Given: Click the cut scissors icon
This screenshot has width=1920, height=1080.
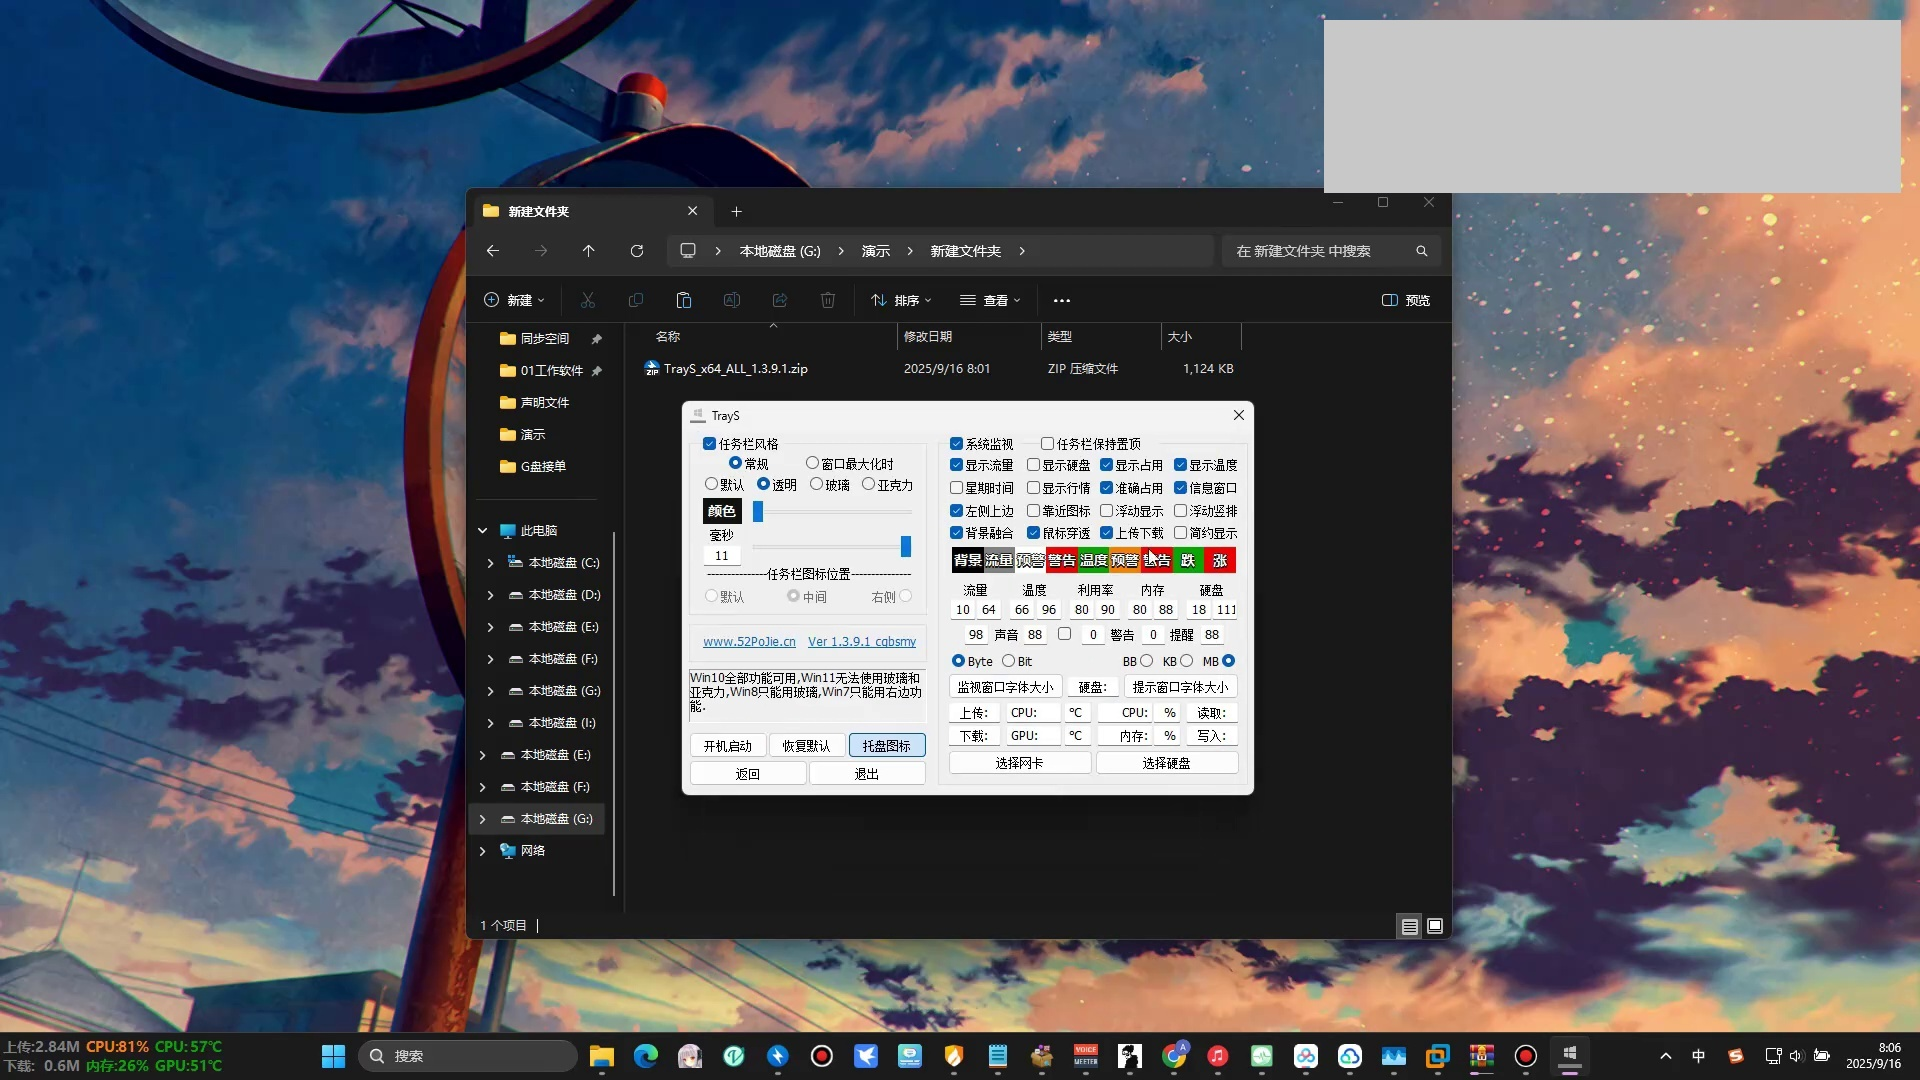Looking at the screenshot, I should [x=588, y=300].
